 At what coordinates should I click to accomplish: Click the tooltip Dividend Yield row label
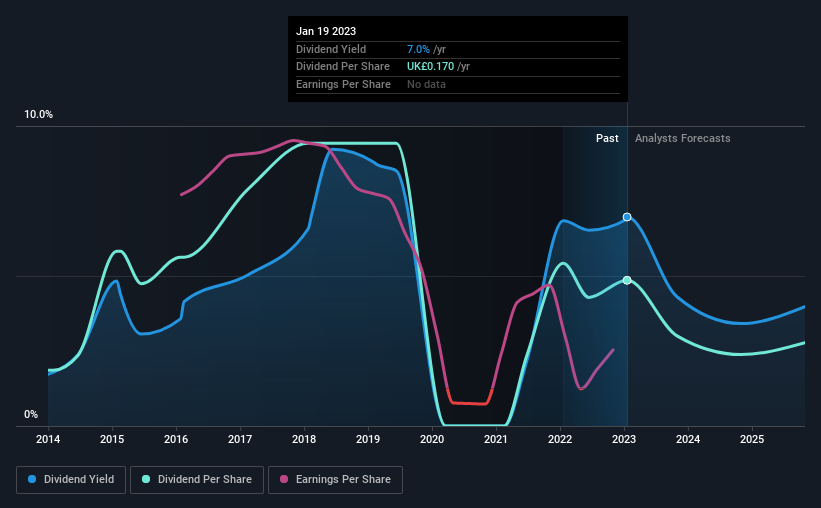pyautogui.click(x=331, y=49)
